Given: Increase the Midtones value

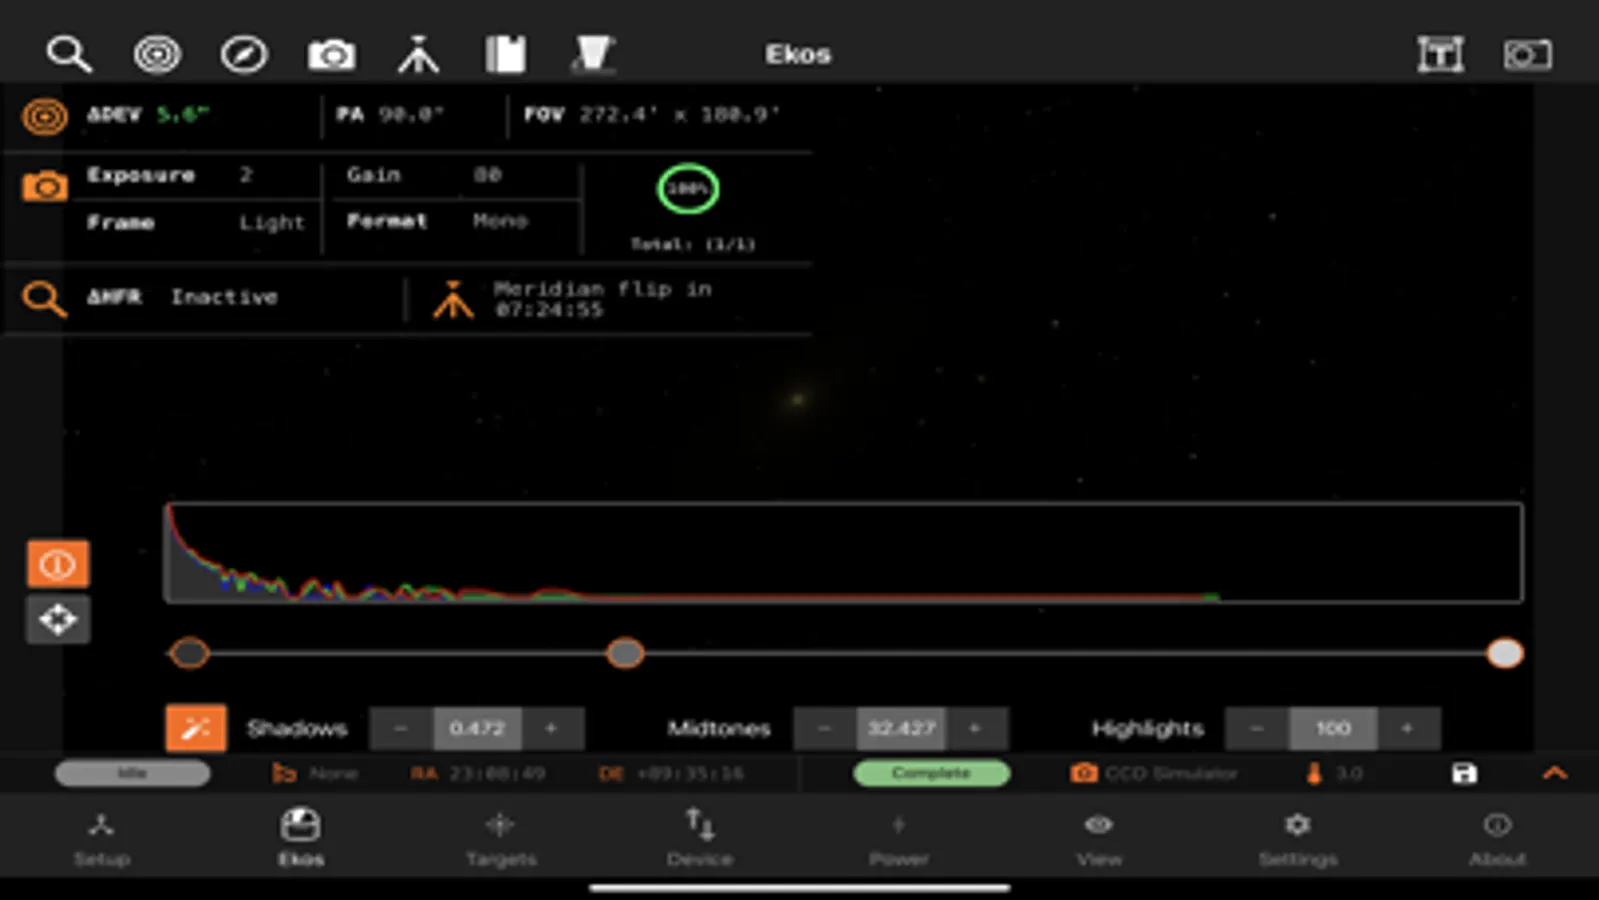Looking at the screenshot, I should point(976,728).
